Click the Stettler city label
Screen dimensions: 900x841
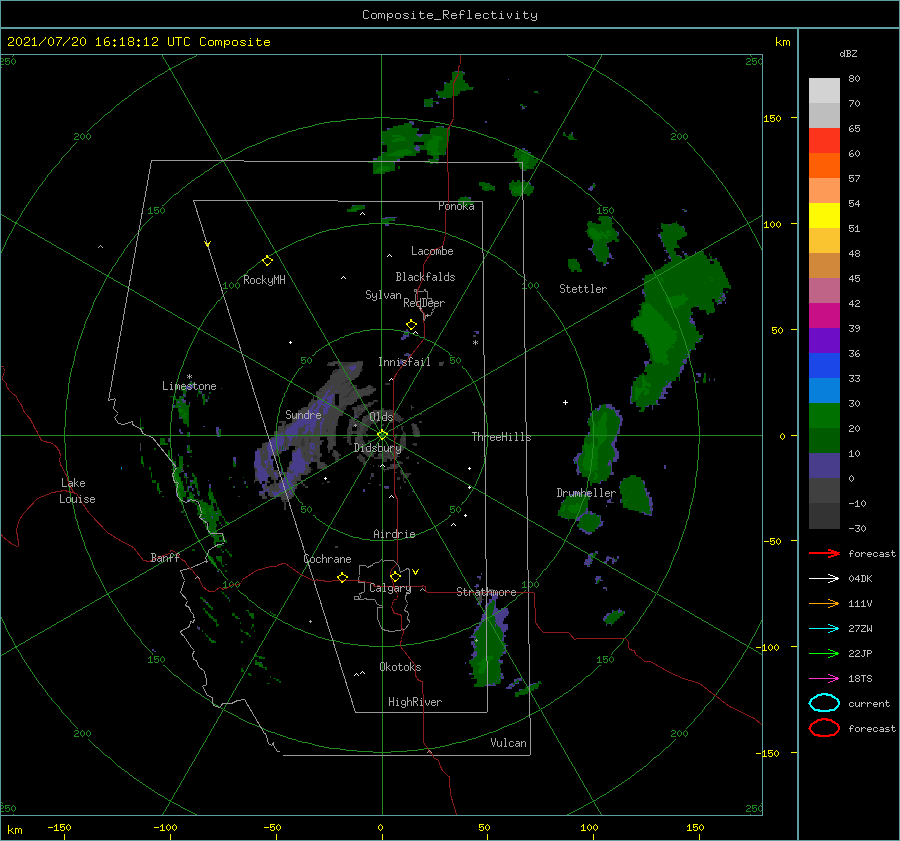coord(583,289)
